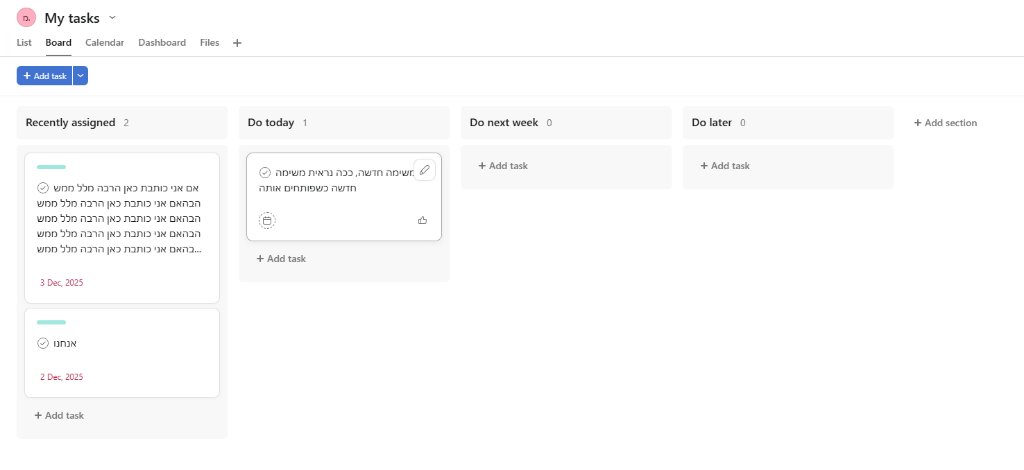Set due date via calendar icon on Do today card
1024x470 pixels.
point(267,221)
